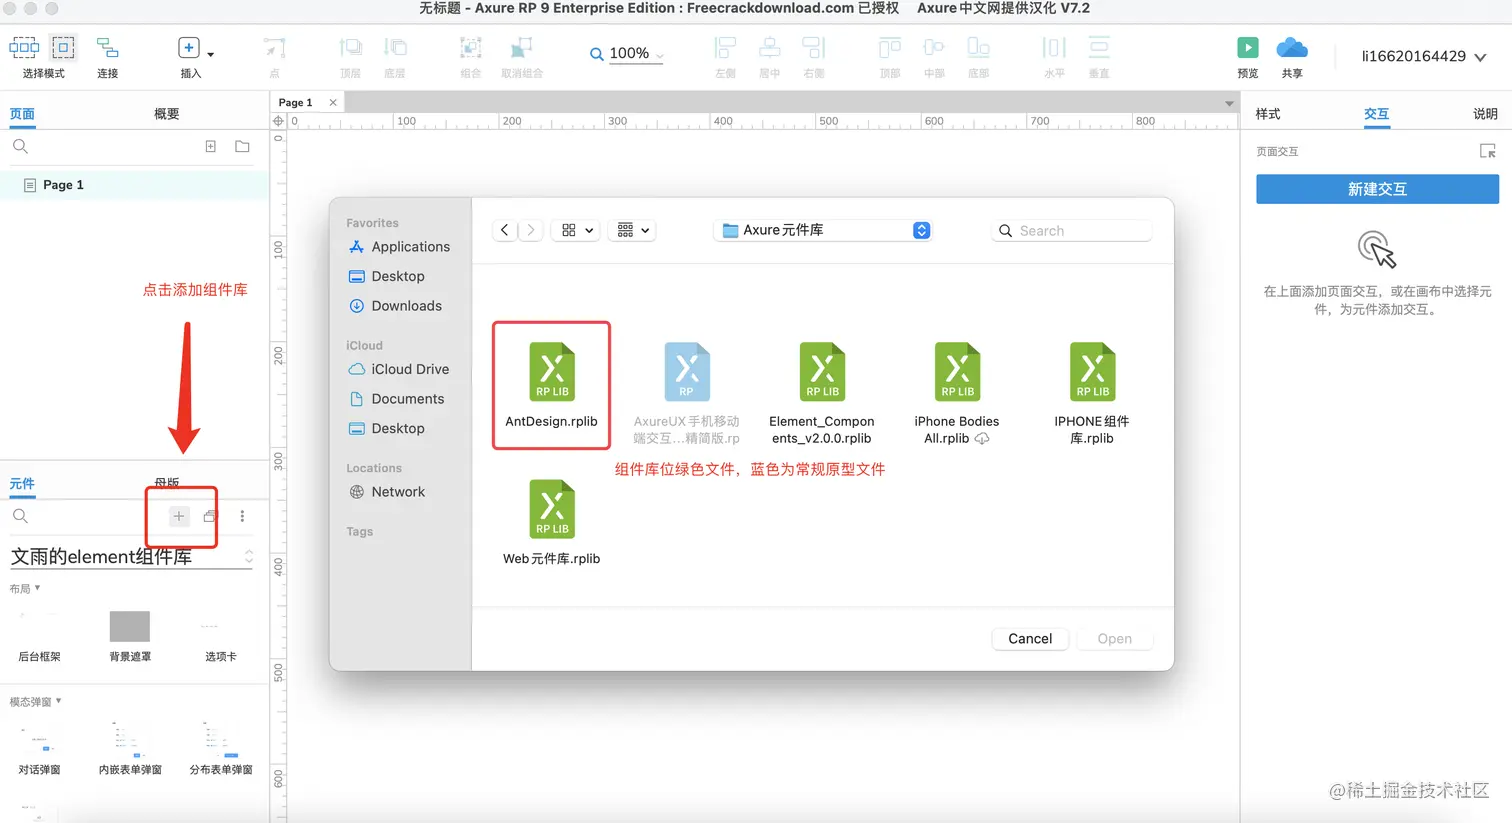Open Desktop under Favorites in the sidebar
The width and height of the screenshot is (1512, 823).
click(x=386, y=276)
